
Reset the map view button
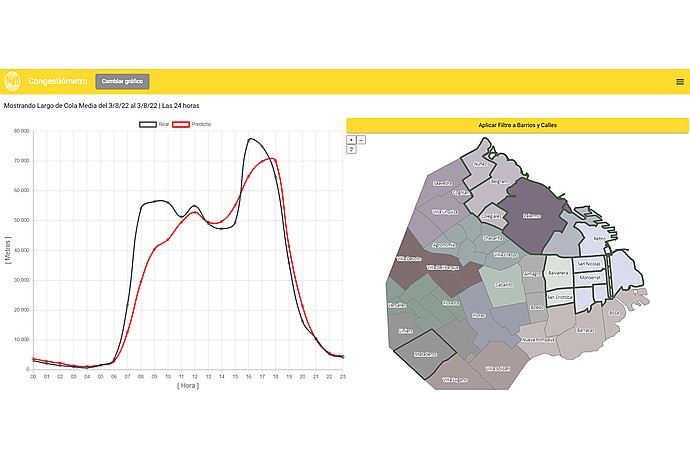click(x=351, y=150)
